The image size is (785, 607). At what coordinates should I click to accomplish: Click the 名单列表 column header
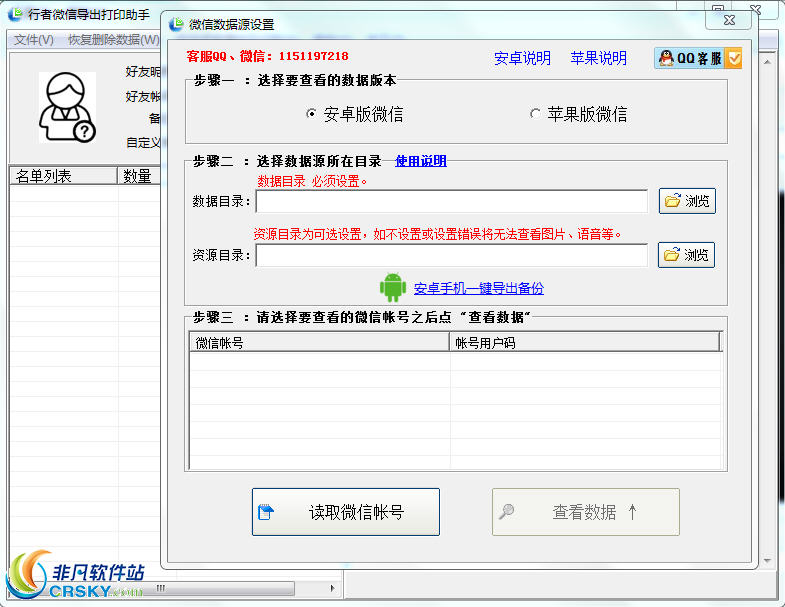pos(63,176)
